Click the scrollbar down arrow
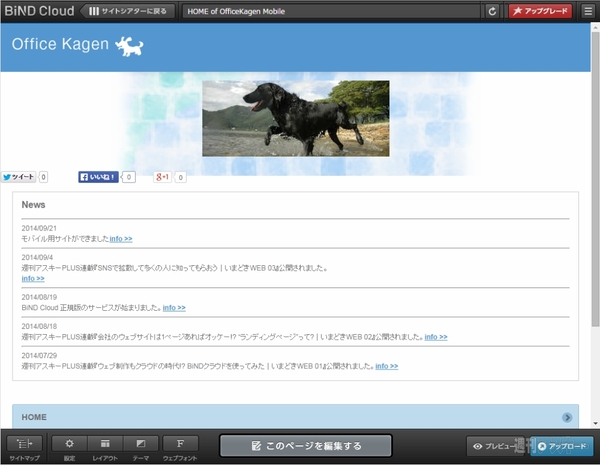600x465 pixels. [x=595, y=423]
